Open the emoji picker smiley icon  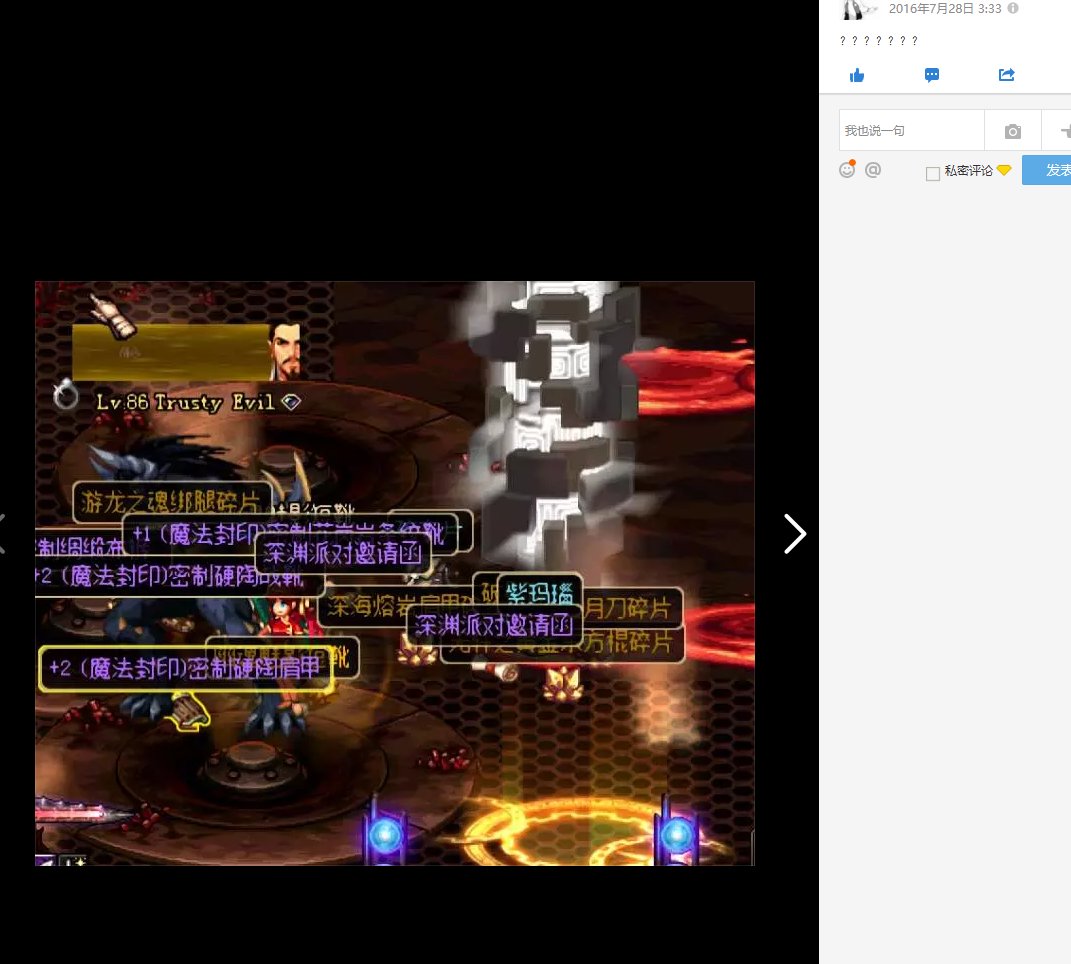click(x=847, y=169)
